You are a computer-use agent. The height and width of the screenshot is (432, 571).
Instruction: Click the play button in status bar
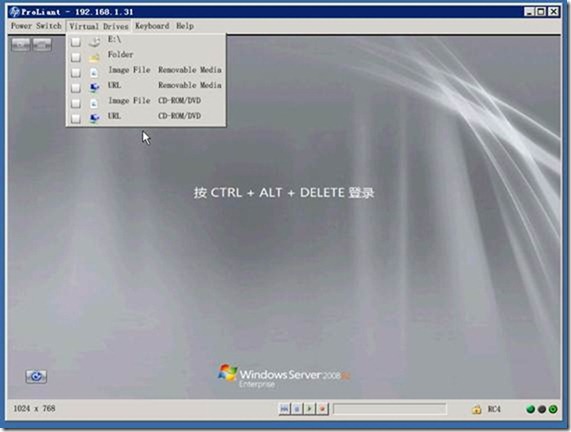pyautogui.click(x=310, y=409)
